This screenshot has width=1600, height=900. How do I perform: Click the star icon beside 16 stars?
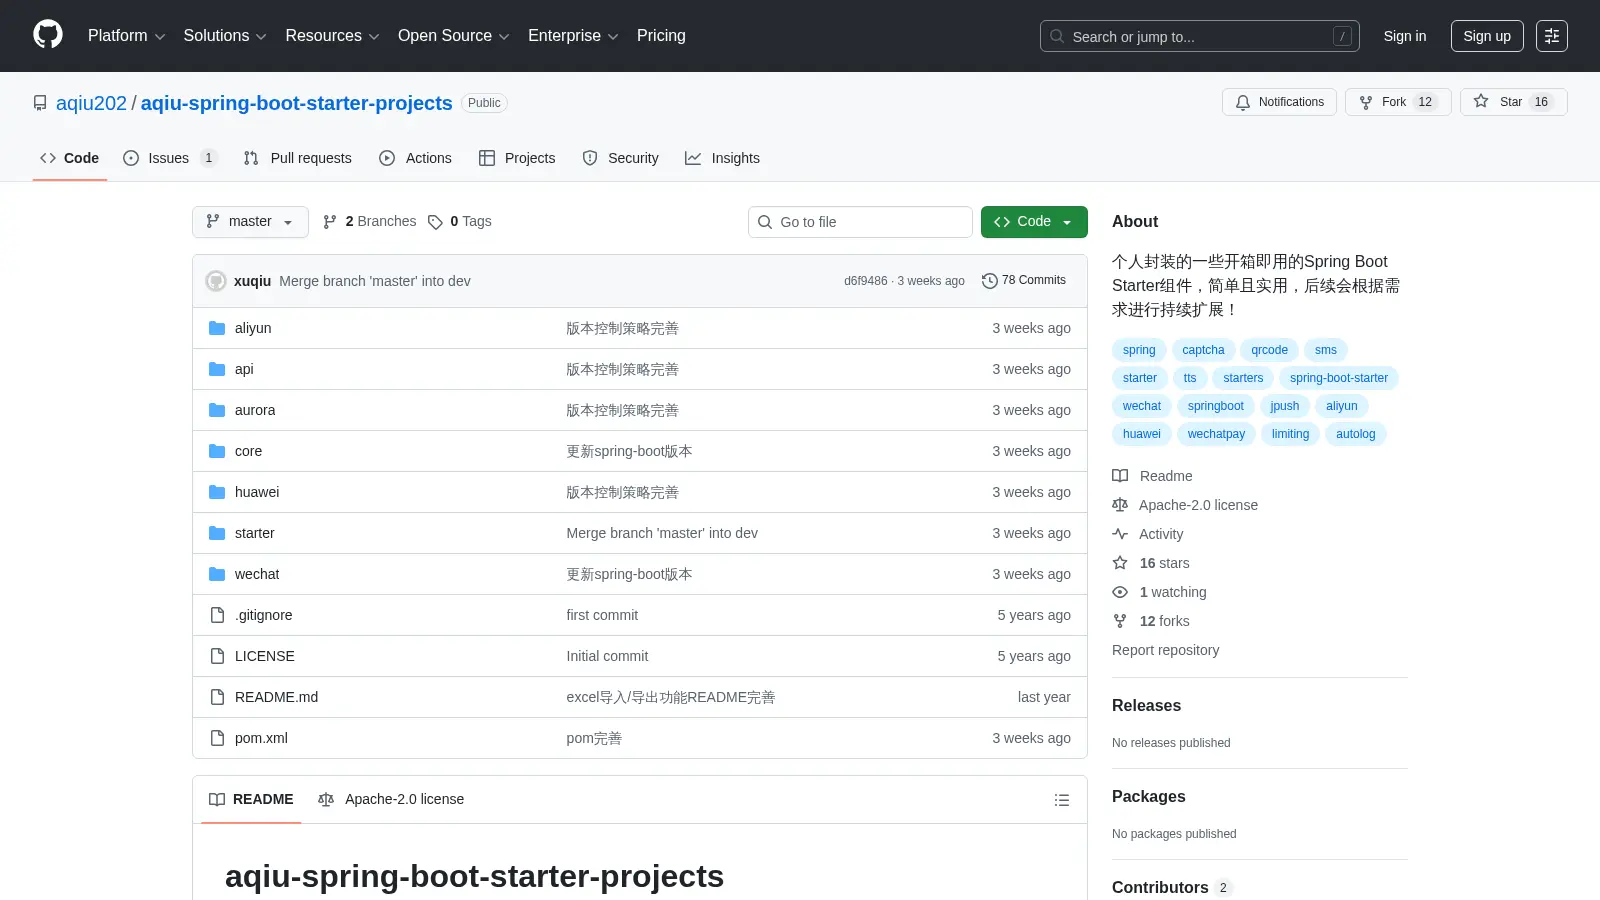coord(1120,563)
